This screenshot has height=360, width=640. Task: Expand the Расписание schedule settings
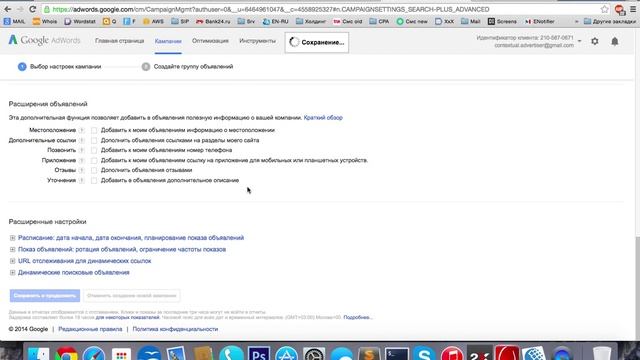coord(131,238)
